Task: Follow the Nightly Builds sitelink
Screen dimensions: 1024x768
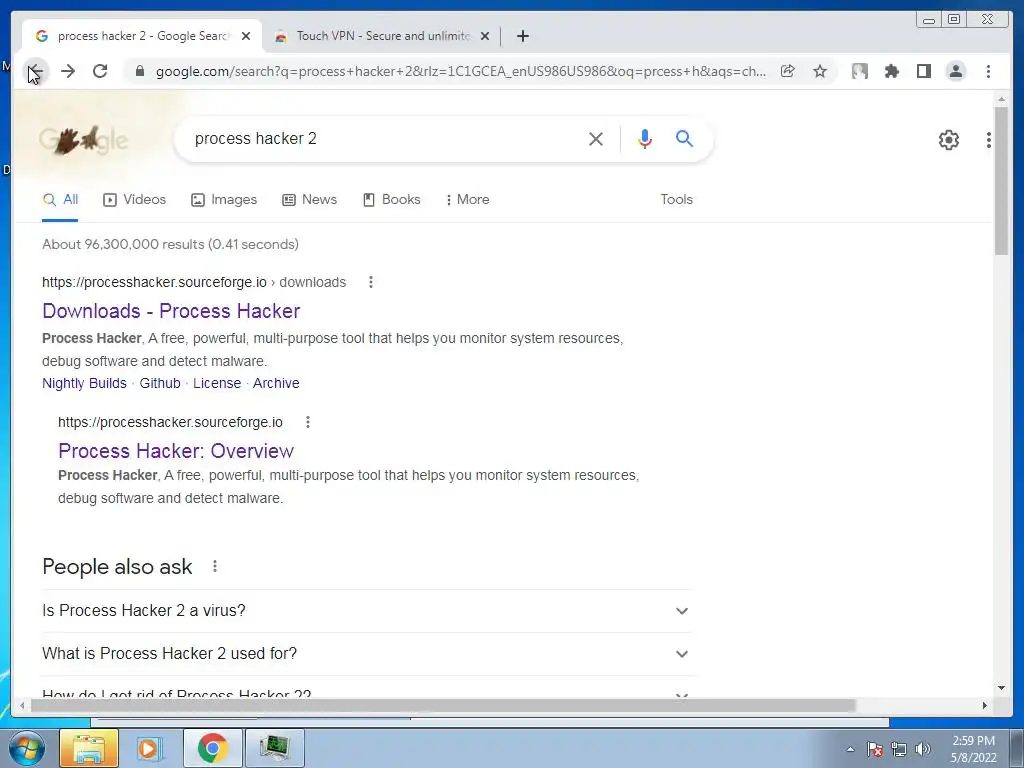Action: [x=84, y=383]
